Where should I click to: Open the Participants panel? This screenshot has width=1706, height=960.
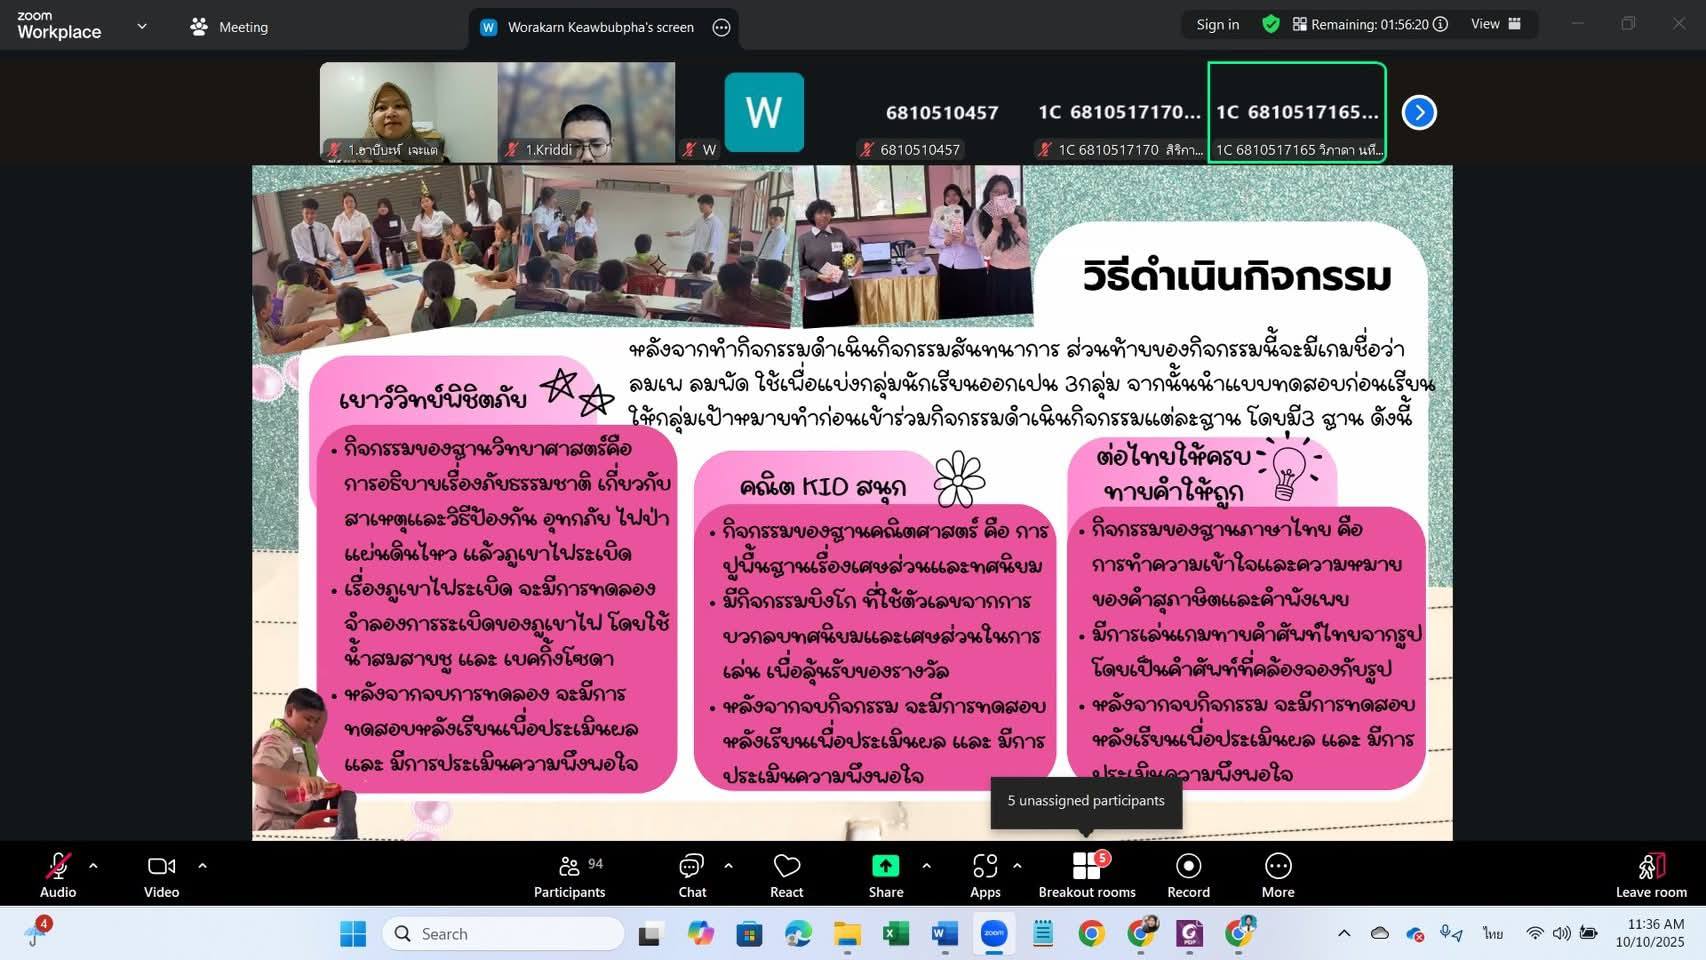pyautogui.click(x=569, y=875)
